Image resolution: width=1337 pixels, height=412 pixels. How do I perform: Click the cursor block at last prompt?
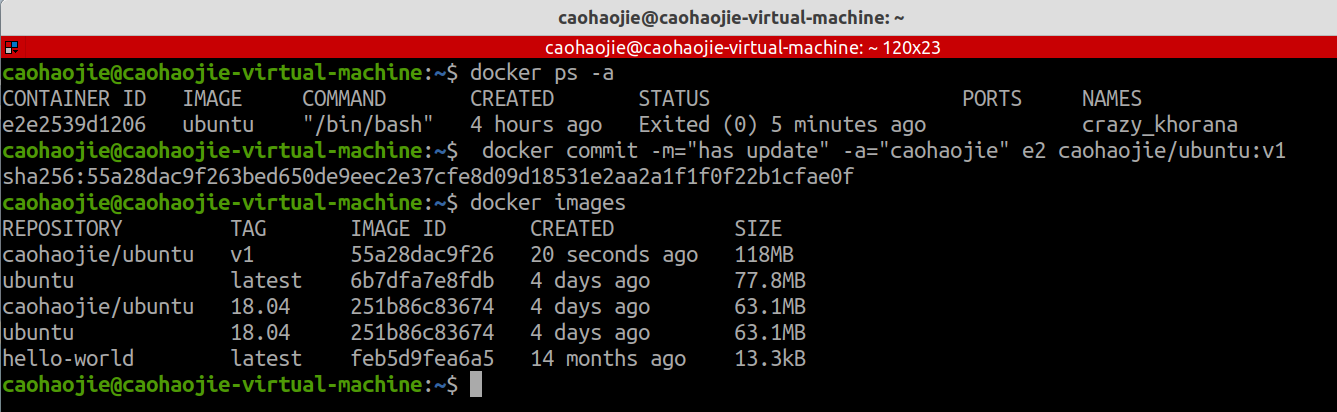click(x=476, y=384)
